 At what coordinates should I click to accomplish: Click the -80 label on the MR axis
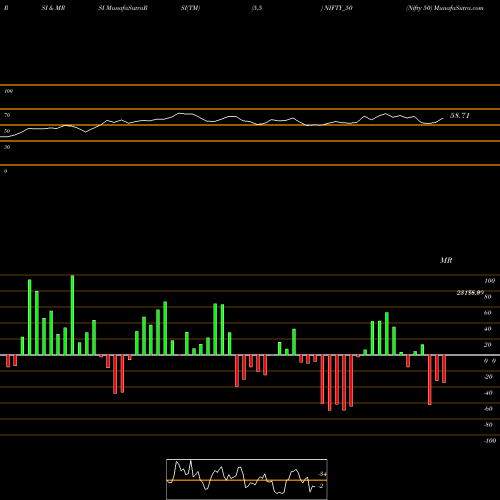pos(488,425)
